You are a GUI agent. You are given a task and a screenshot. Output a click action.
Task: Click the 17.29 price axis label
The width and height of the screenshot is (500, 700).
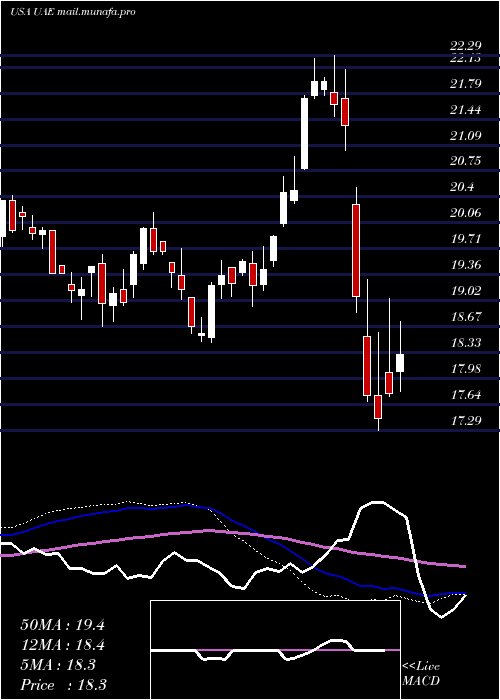(466, 420)
